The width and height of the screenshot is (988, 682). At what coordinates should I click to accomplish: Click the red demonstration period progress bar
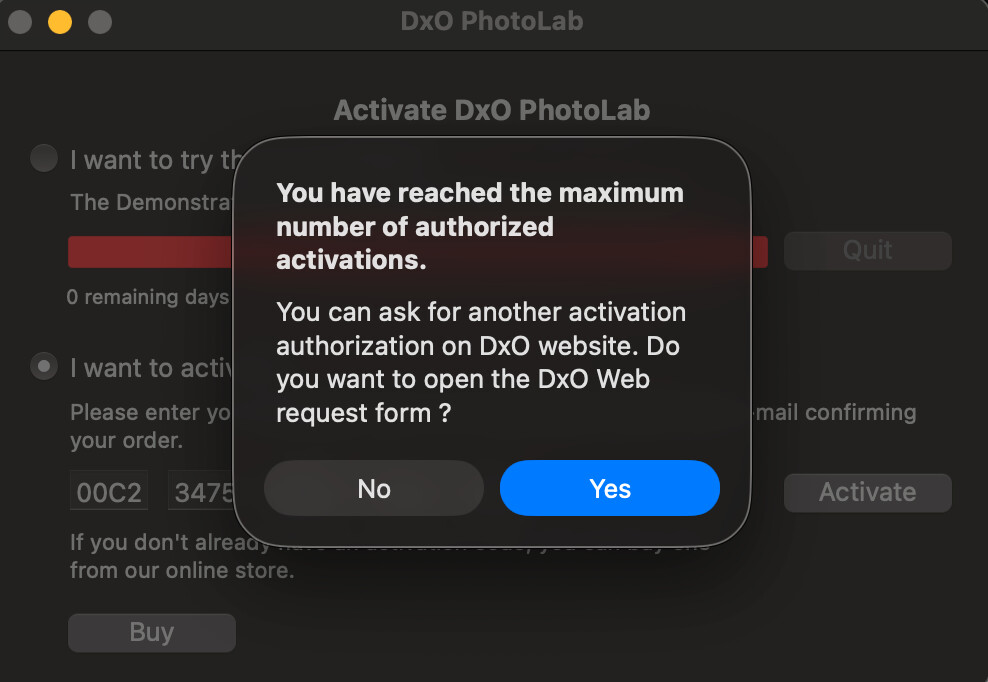(x=150, y=251)
